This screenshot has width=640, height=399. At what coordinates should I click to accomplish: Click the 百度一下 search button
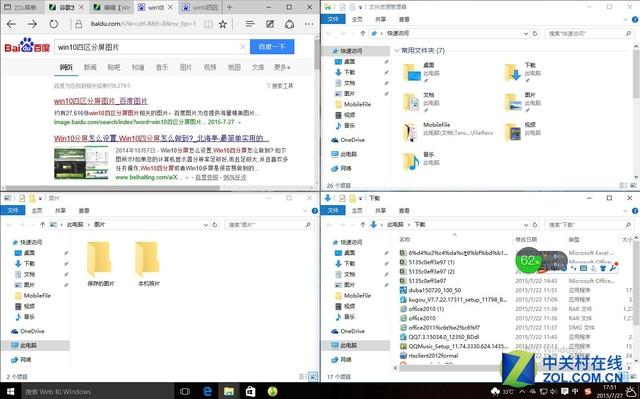click(x=272, y=47)
